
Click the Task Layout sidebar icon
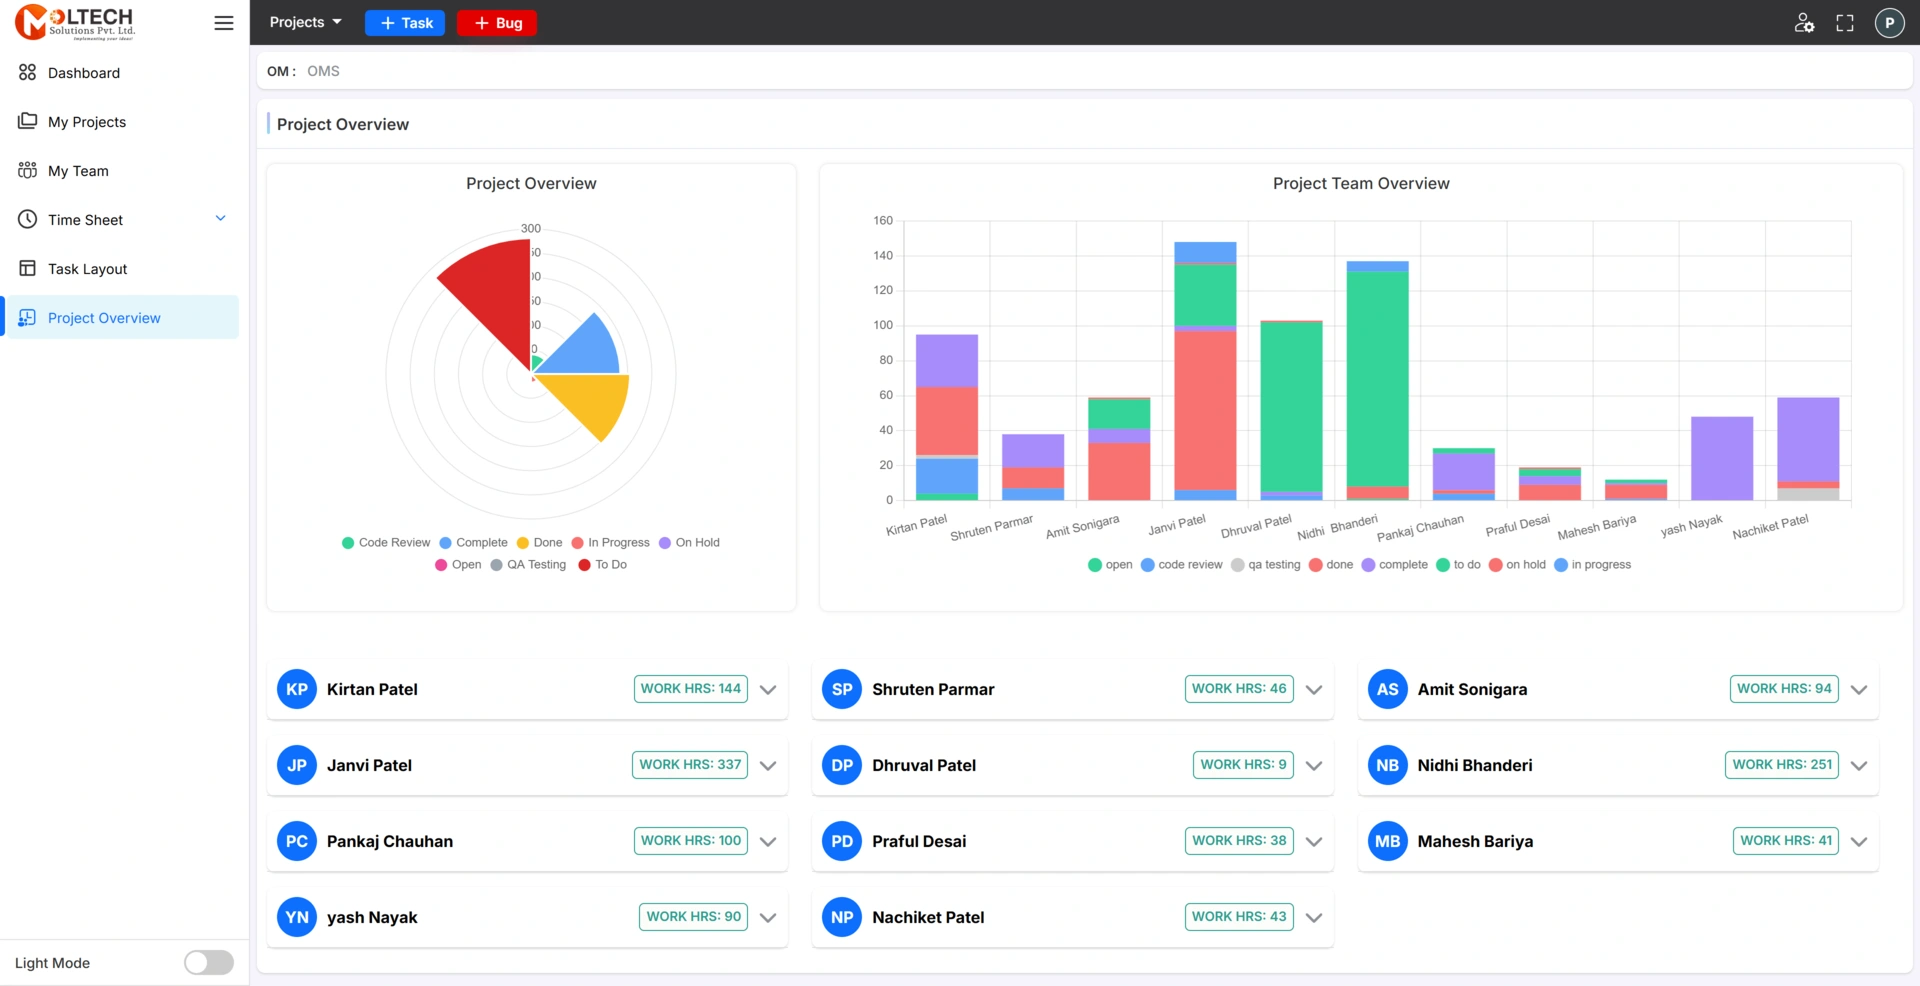tap(27, 268)
